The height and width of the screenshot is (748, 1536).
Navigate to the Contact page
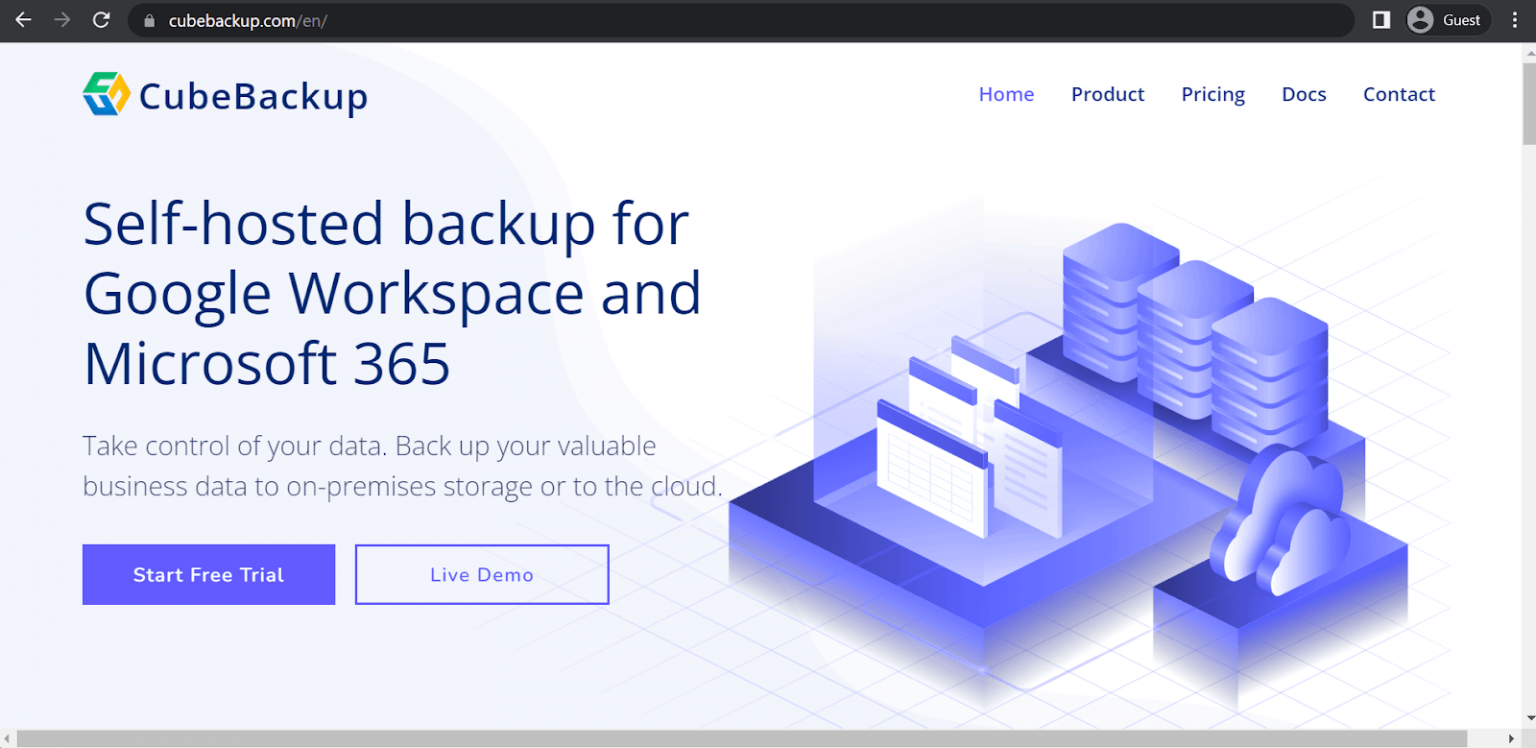tap(1398, 94)
